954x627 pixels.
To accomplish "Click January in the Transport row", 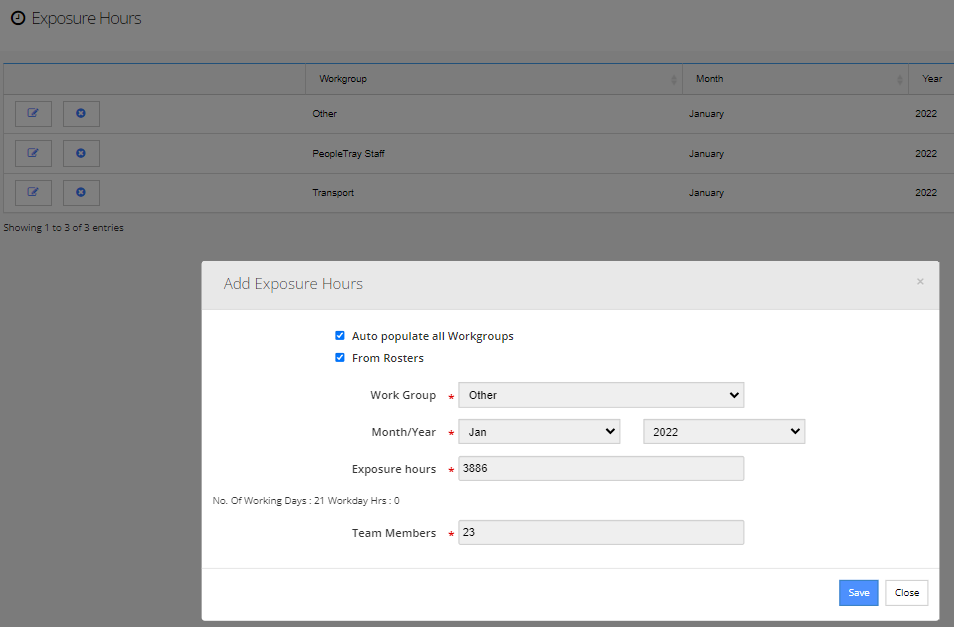I will [x=706, y=193].
